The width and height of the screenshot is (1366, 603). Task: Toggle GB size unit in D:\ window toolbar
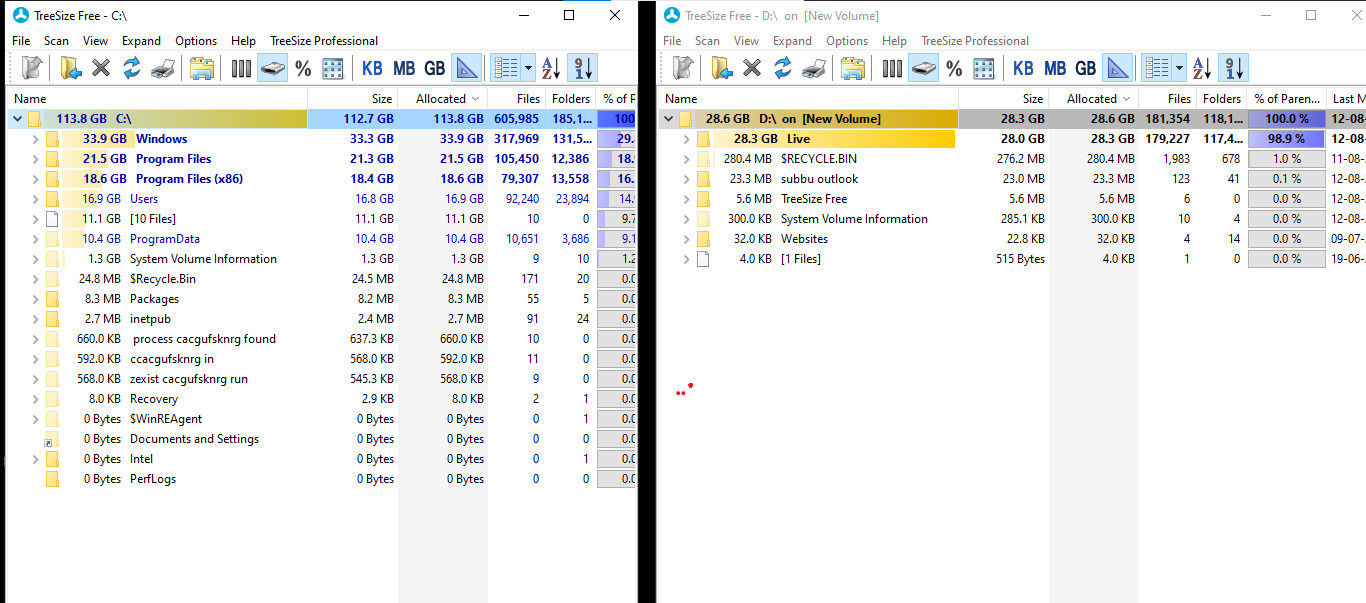pyautogui.click(x=1085, y=68)
